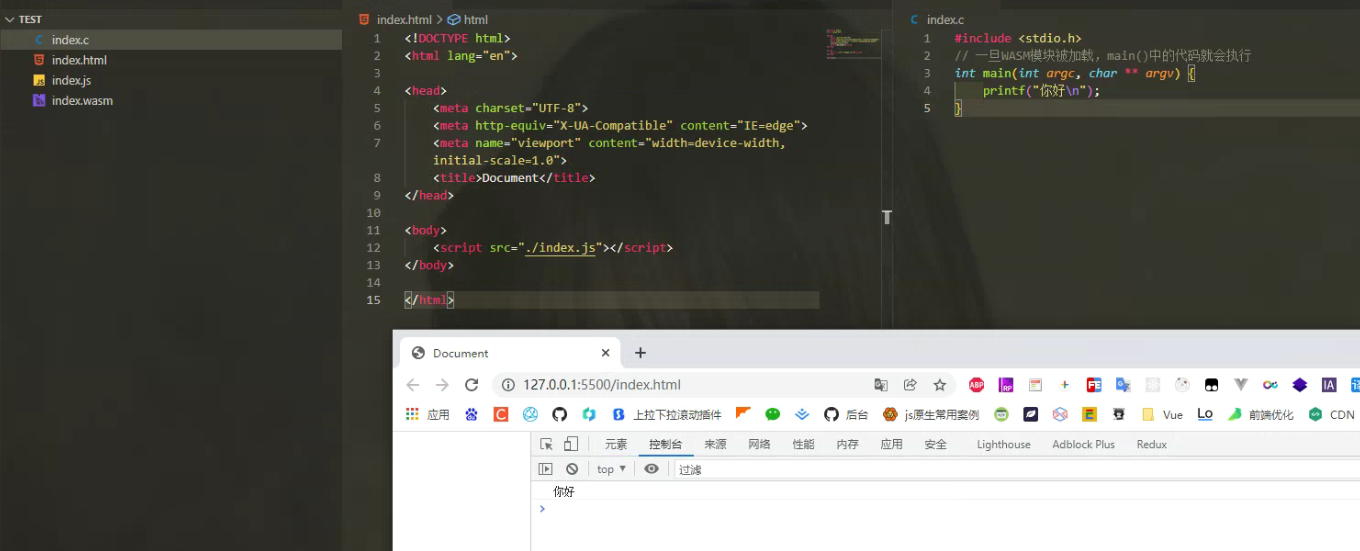The height and width of the screenshot is (551, 1360).
Task: Switch to the 网络 DevTools tab
Action: pyautogui.click(x=759, y=444)
